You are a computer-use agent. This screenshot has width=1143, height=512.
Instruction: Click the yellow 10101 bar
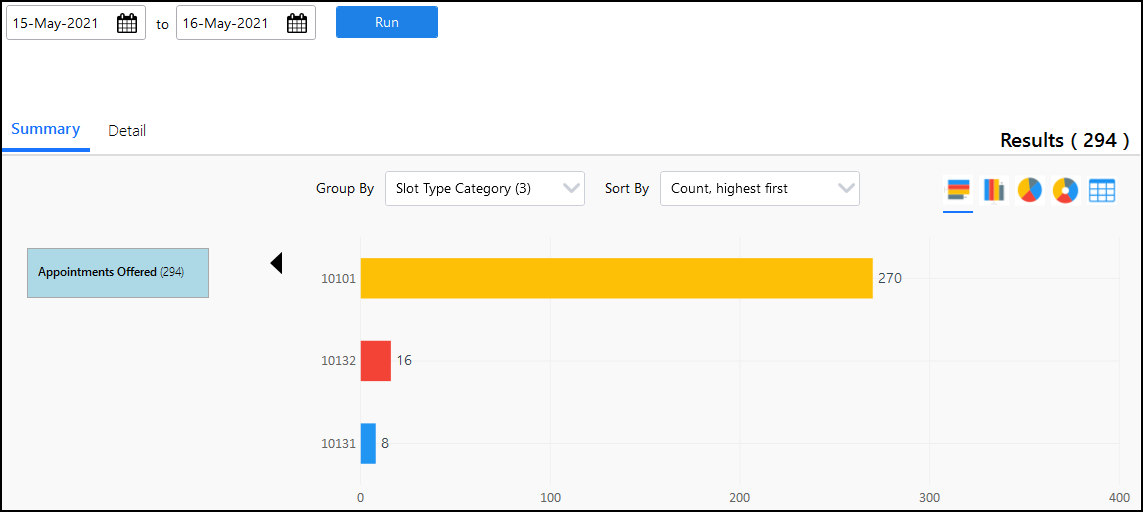pos(616,278)
